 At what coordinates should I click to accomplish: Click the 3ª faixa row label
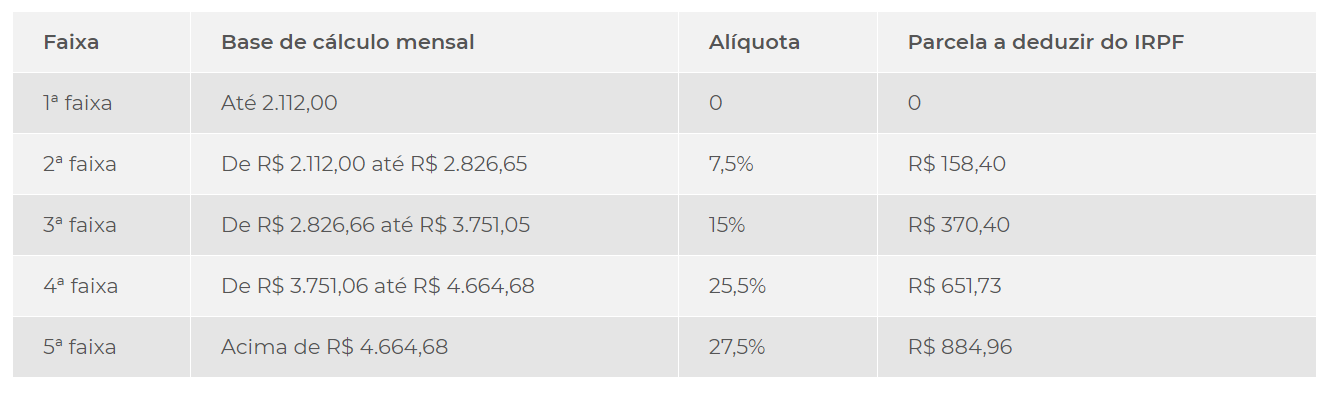[x=80, y=225]
